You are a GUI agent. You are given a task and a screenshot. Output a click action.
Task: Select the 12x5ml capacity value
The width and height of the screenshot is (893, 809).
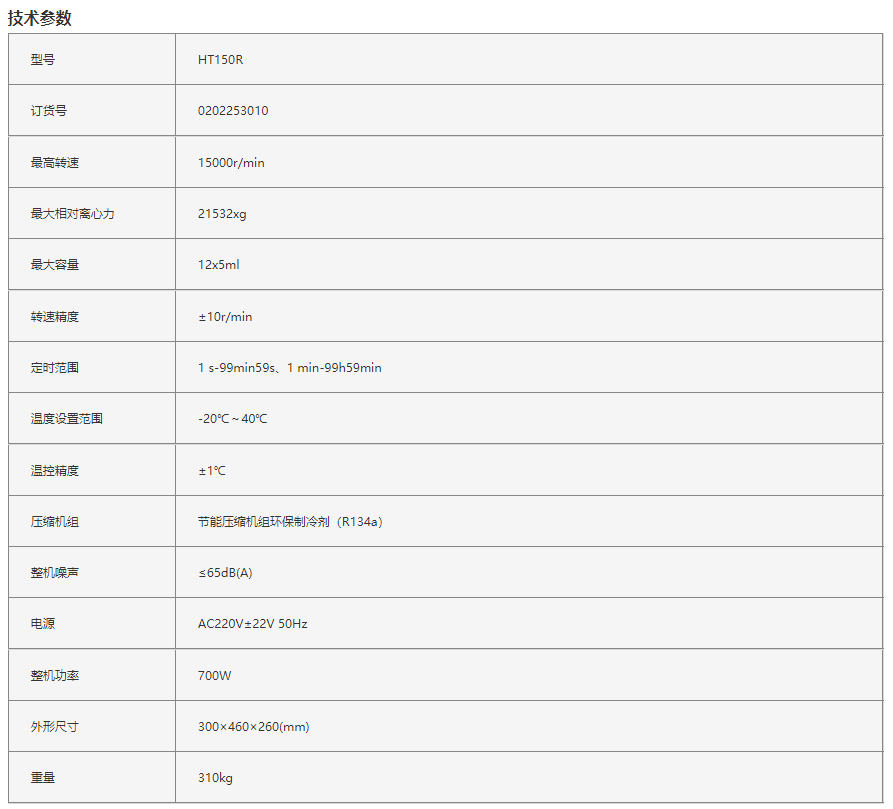[218, 265]
